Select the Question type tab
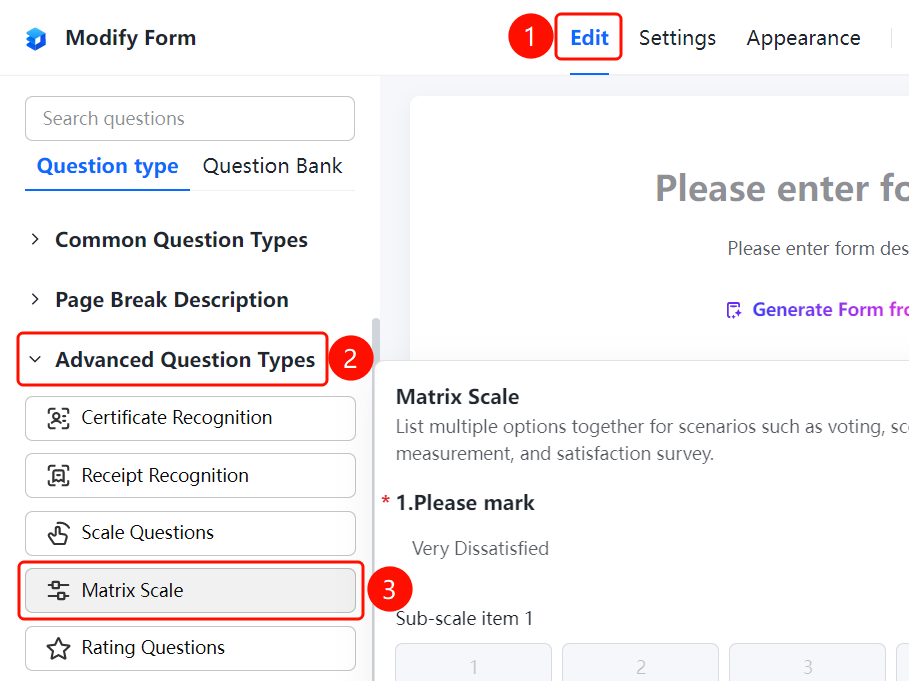The width and height of the screenshot is (909, 681). 107,166
